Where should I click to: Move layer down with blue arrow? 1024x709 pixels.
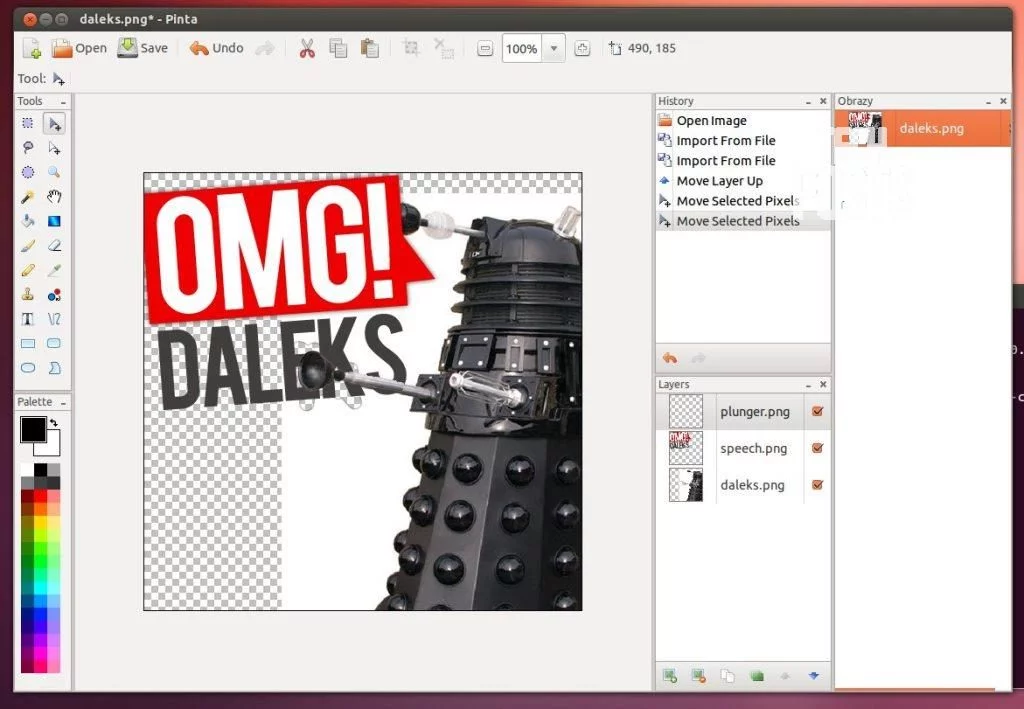click(x=814, y=676)
